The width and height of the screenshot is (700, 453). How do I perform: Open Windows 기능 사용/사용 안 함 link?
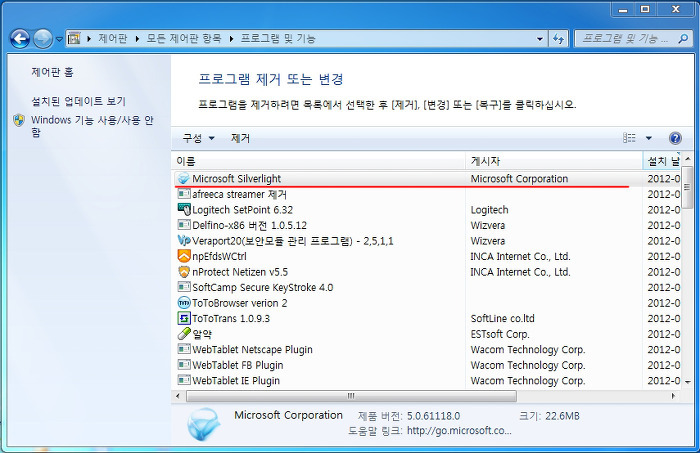coord(92,126)
